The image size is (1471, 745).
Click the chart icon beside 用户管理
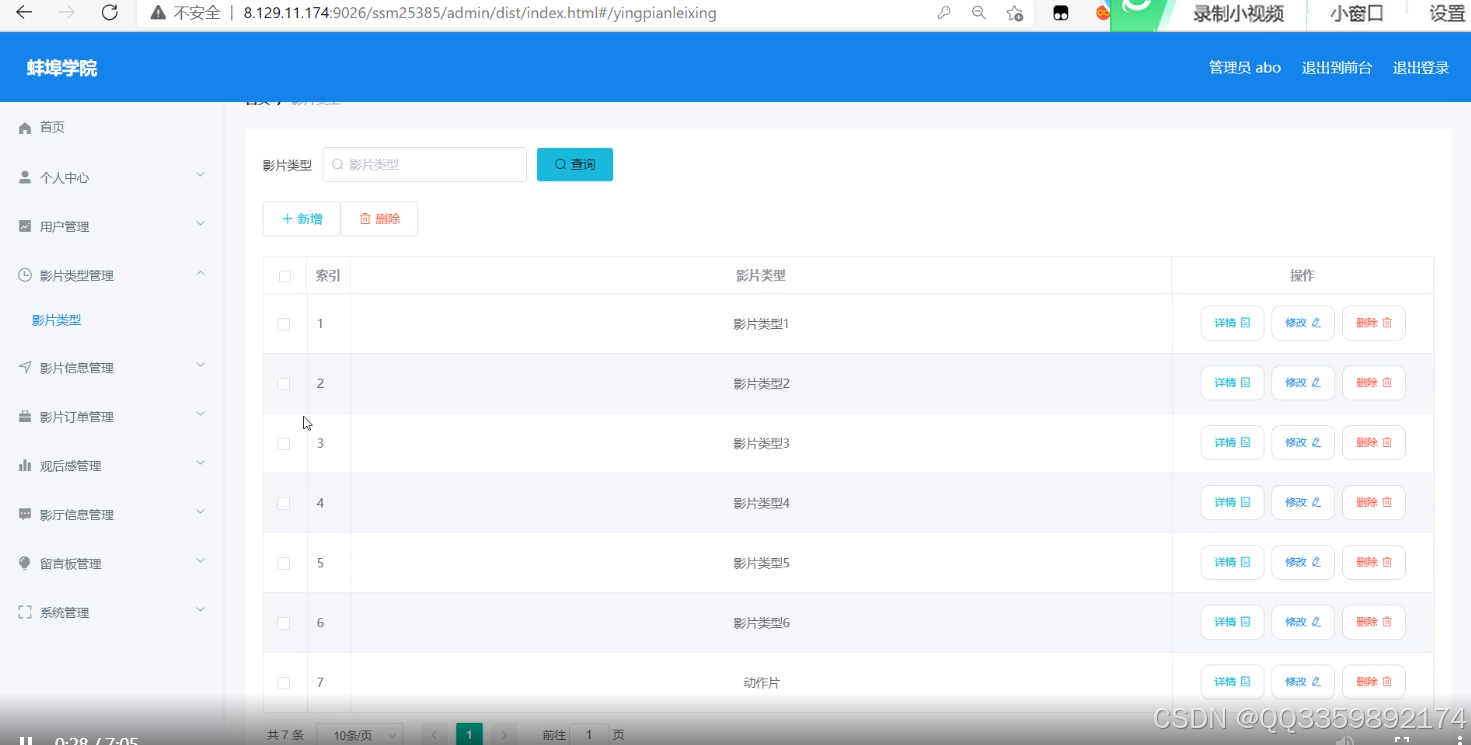click(x=25, y=226)
